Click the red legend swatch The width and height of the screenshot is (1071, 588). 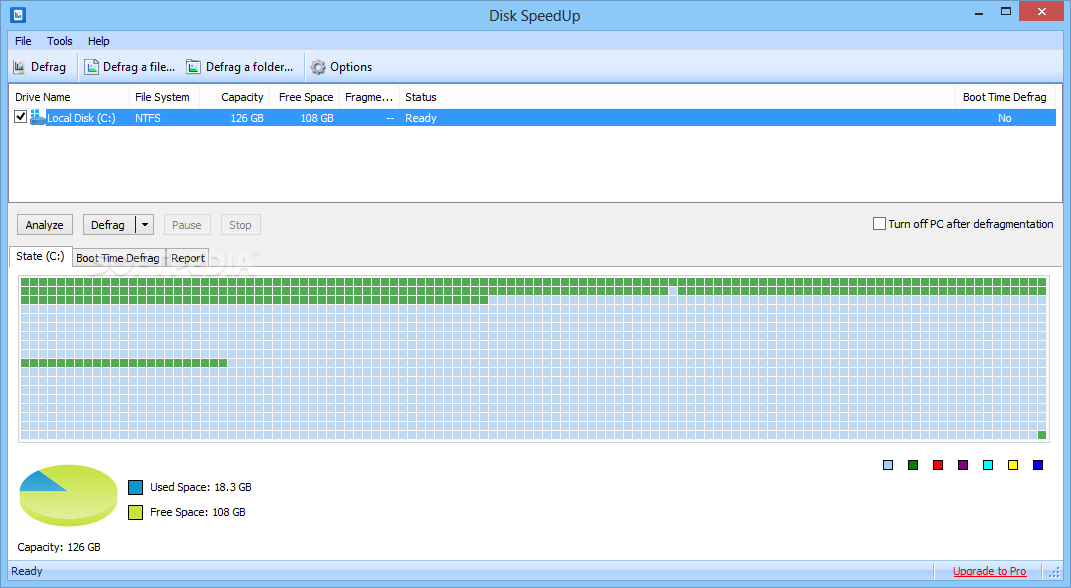tap(938, 465)
